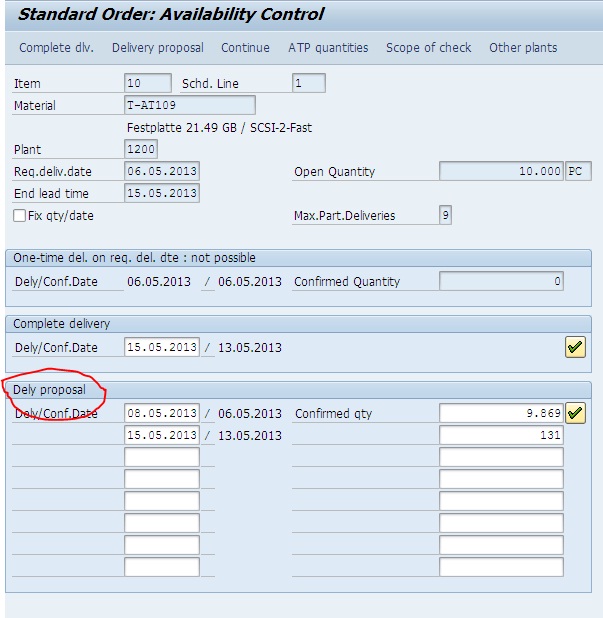Click last empty delivery date field

162,567
